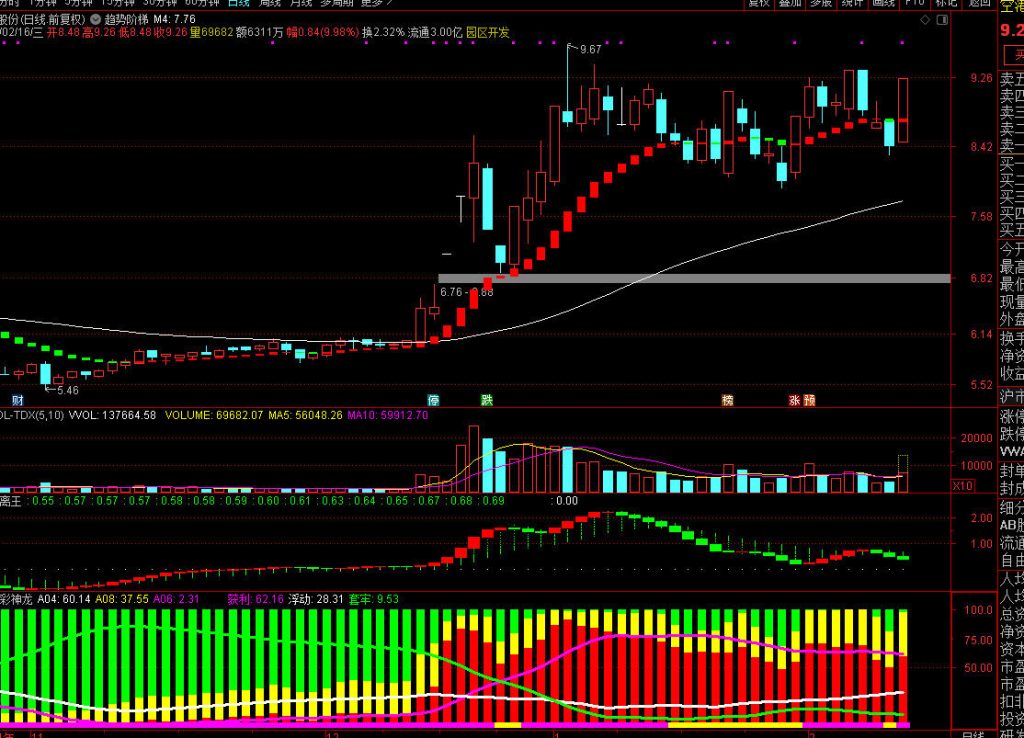Switch to 周线 weekly chart period
This screenshot has height=738, width=1024.
click(x=270, y=3)
